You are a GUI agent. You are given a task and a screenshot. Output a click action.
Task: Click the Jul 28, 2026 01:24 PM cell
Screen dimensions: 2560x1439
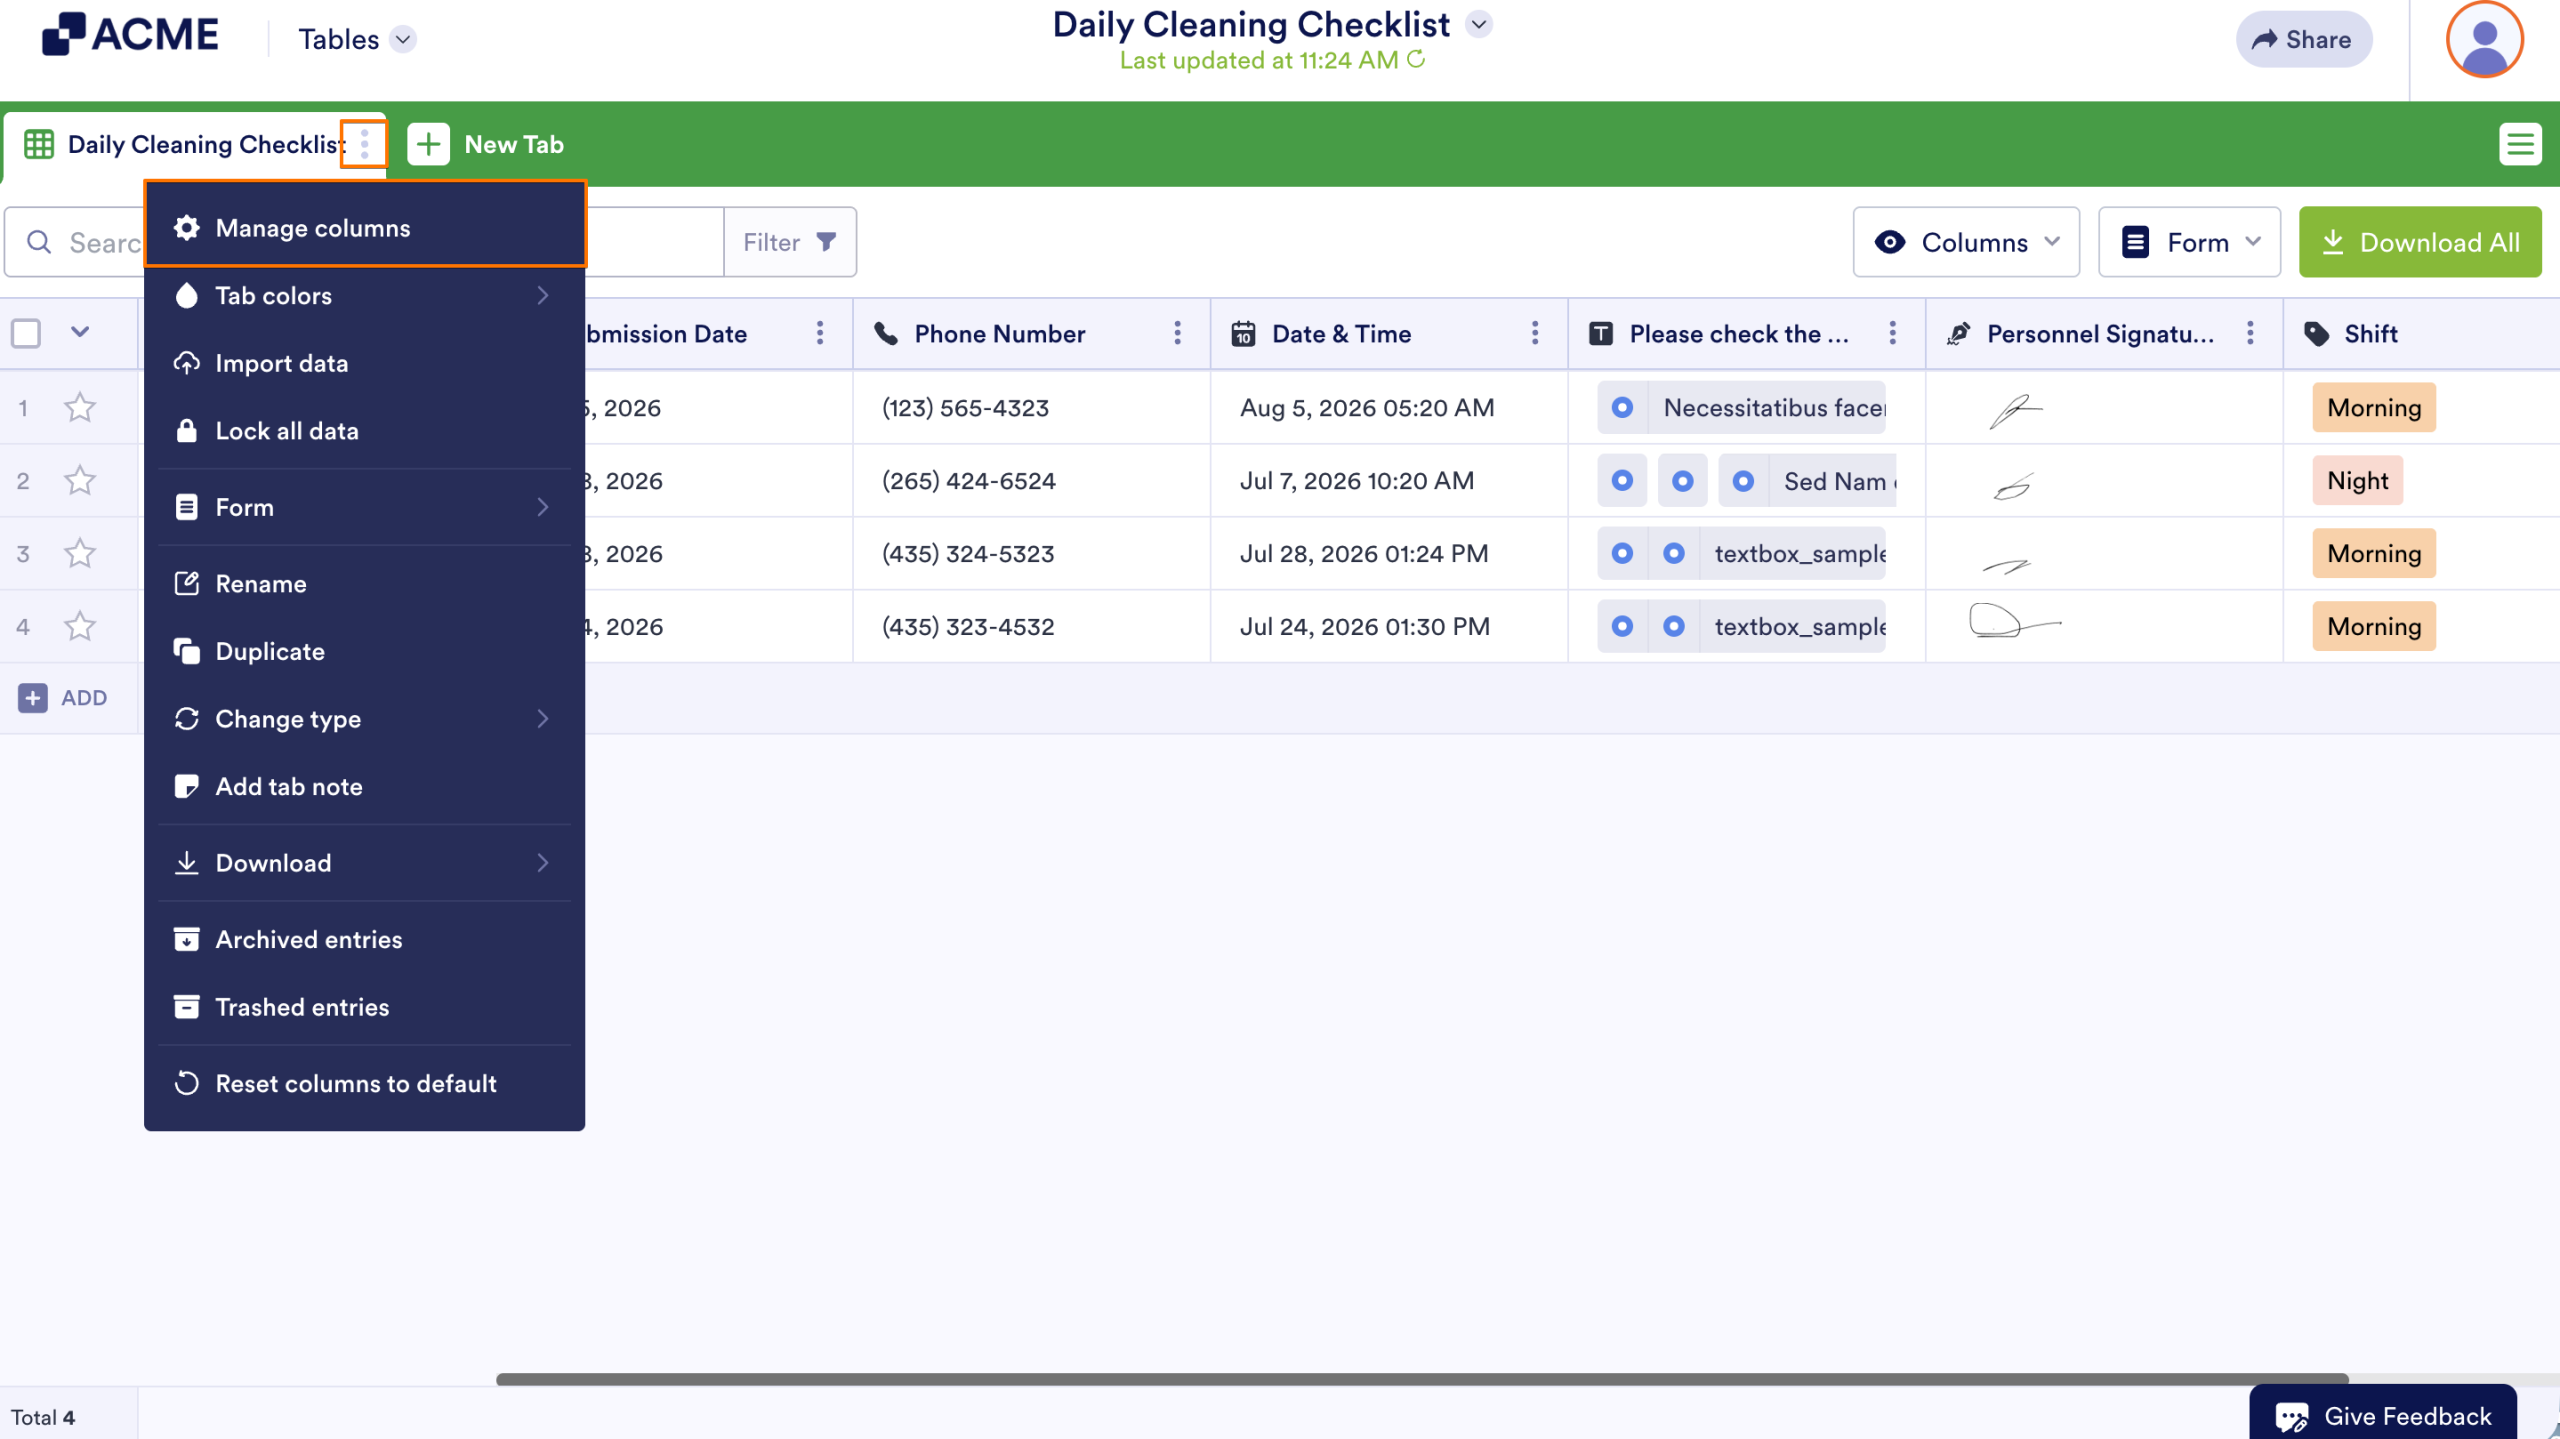pyautogui.click(x=1389, y=554)
